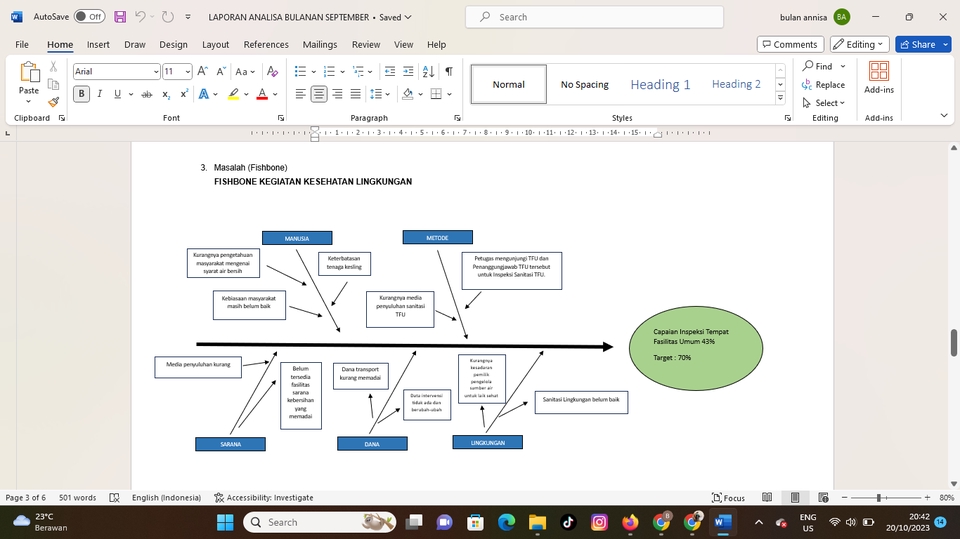Clear all formatting icon

coord(272,72)
